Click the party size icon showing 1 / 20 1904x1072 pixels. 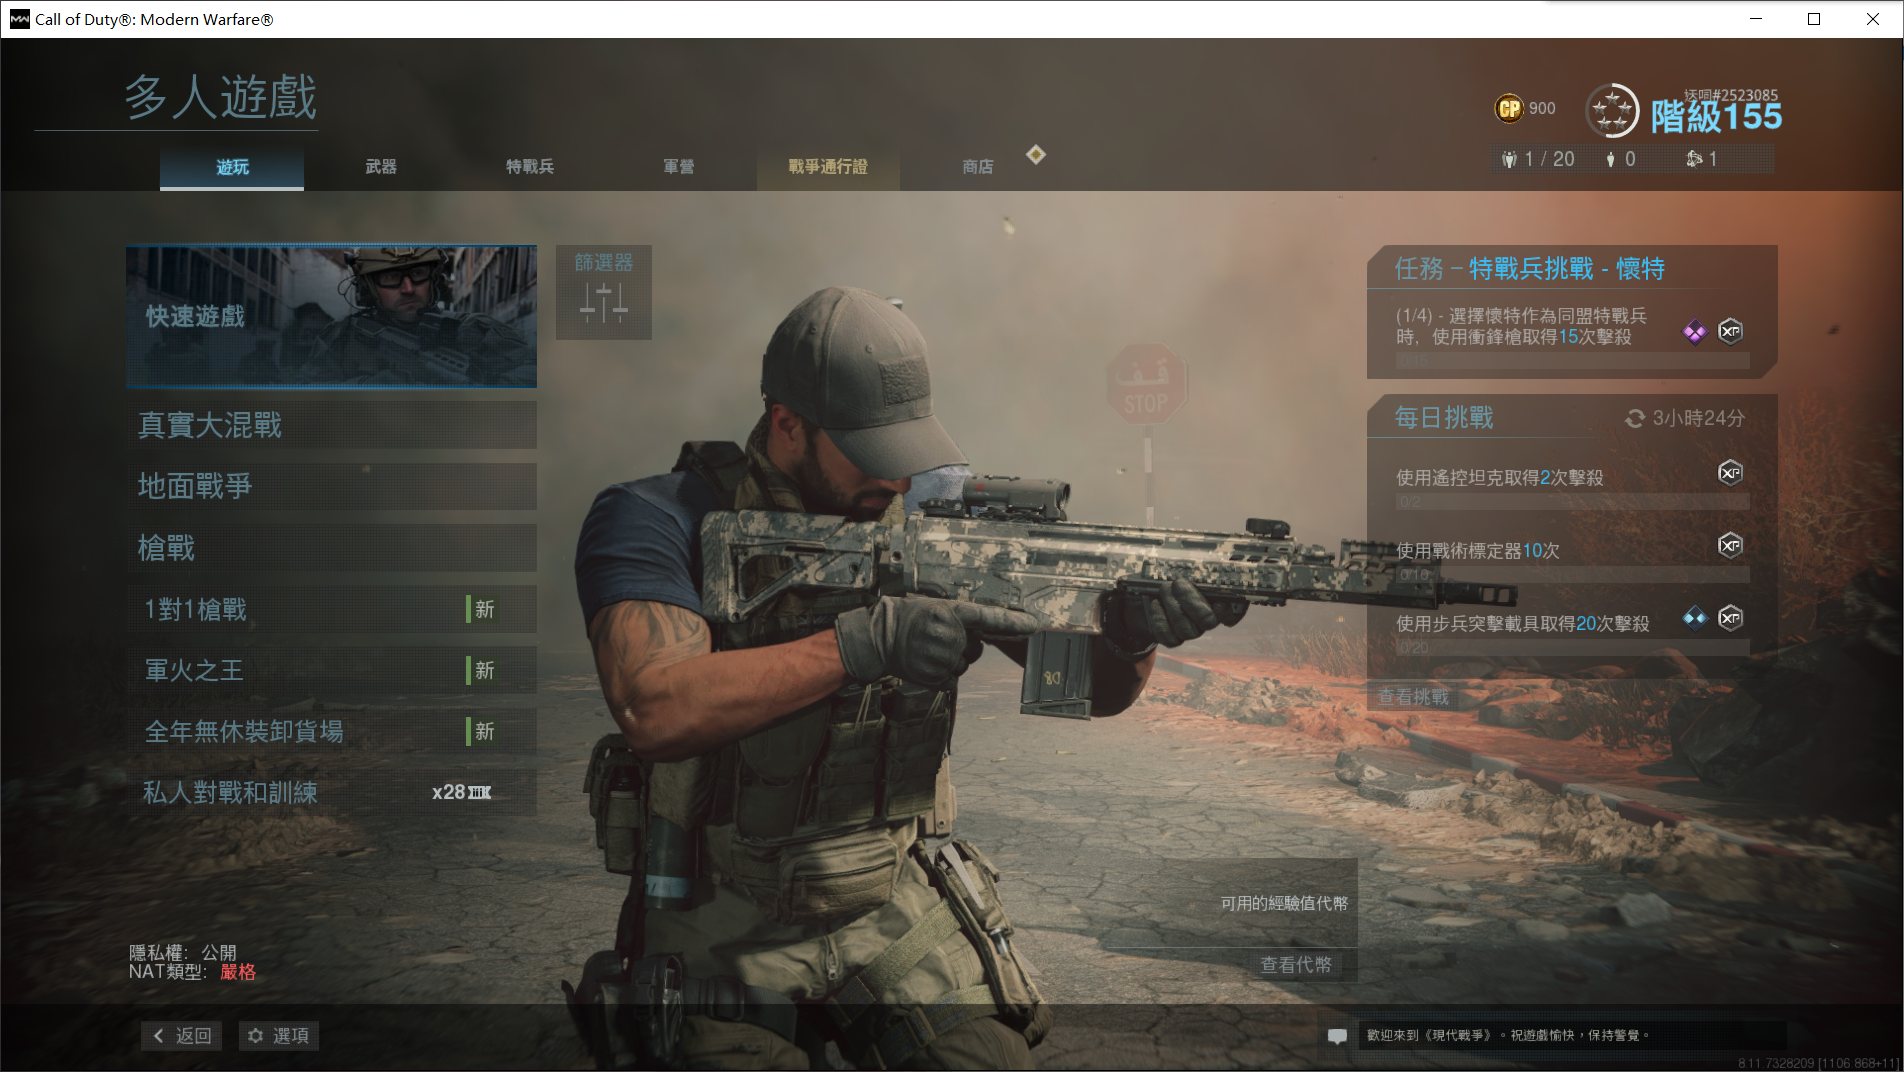tap(1510, 159)
